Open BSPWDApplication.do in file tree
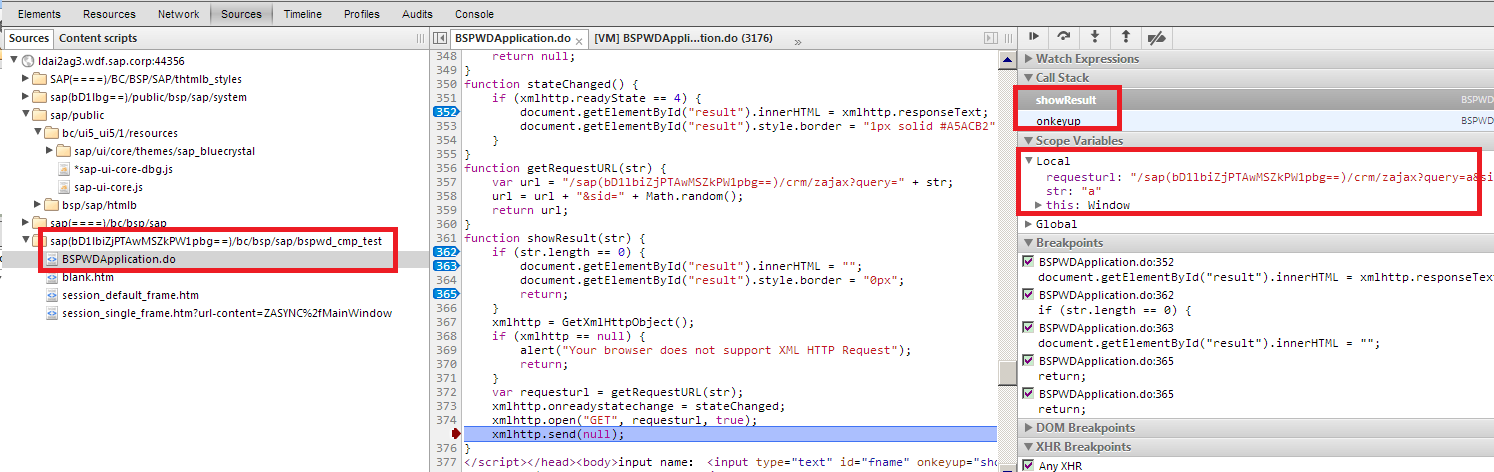This screenshot has width=1494, height=472. [x=118, y=259]
